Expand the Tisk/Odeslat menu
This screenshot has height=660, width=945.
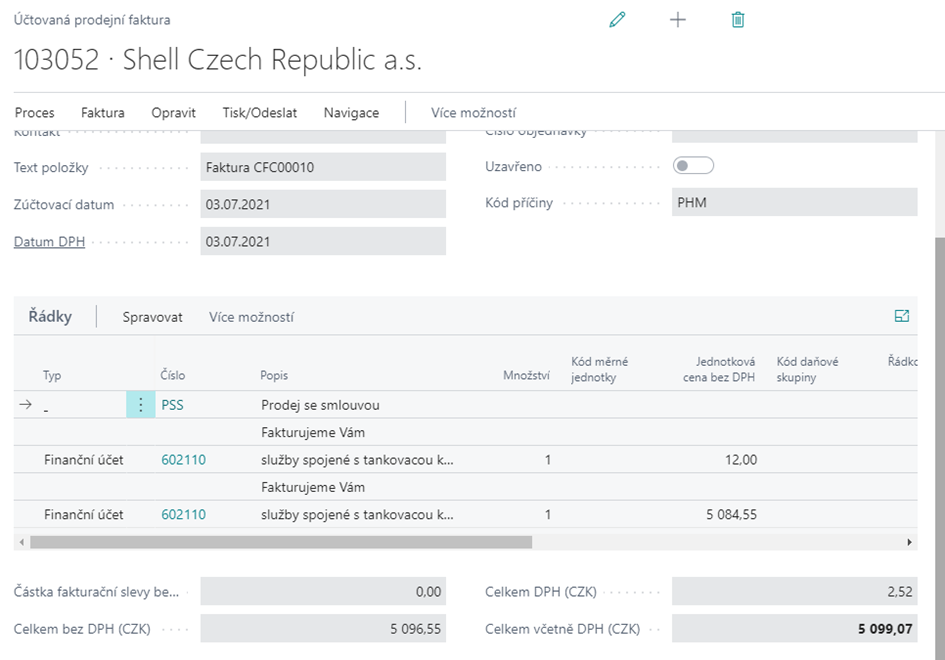260,113
